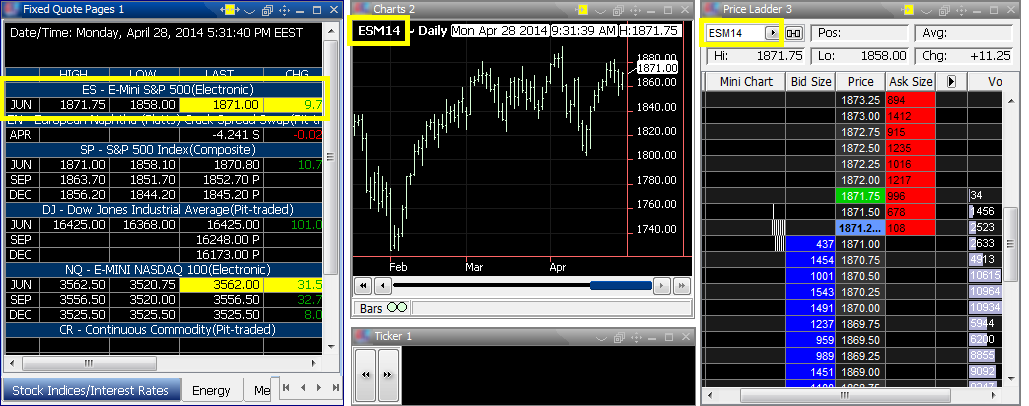Viewport: 1029px width, 406px height.
Task: Select CR - Continuous Commodity(Pit-traded) header row
Action: [164, 329]
